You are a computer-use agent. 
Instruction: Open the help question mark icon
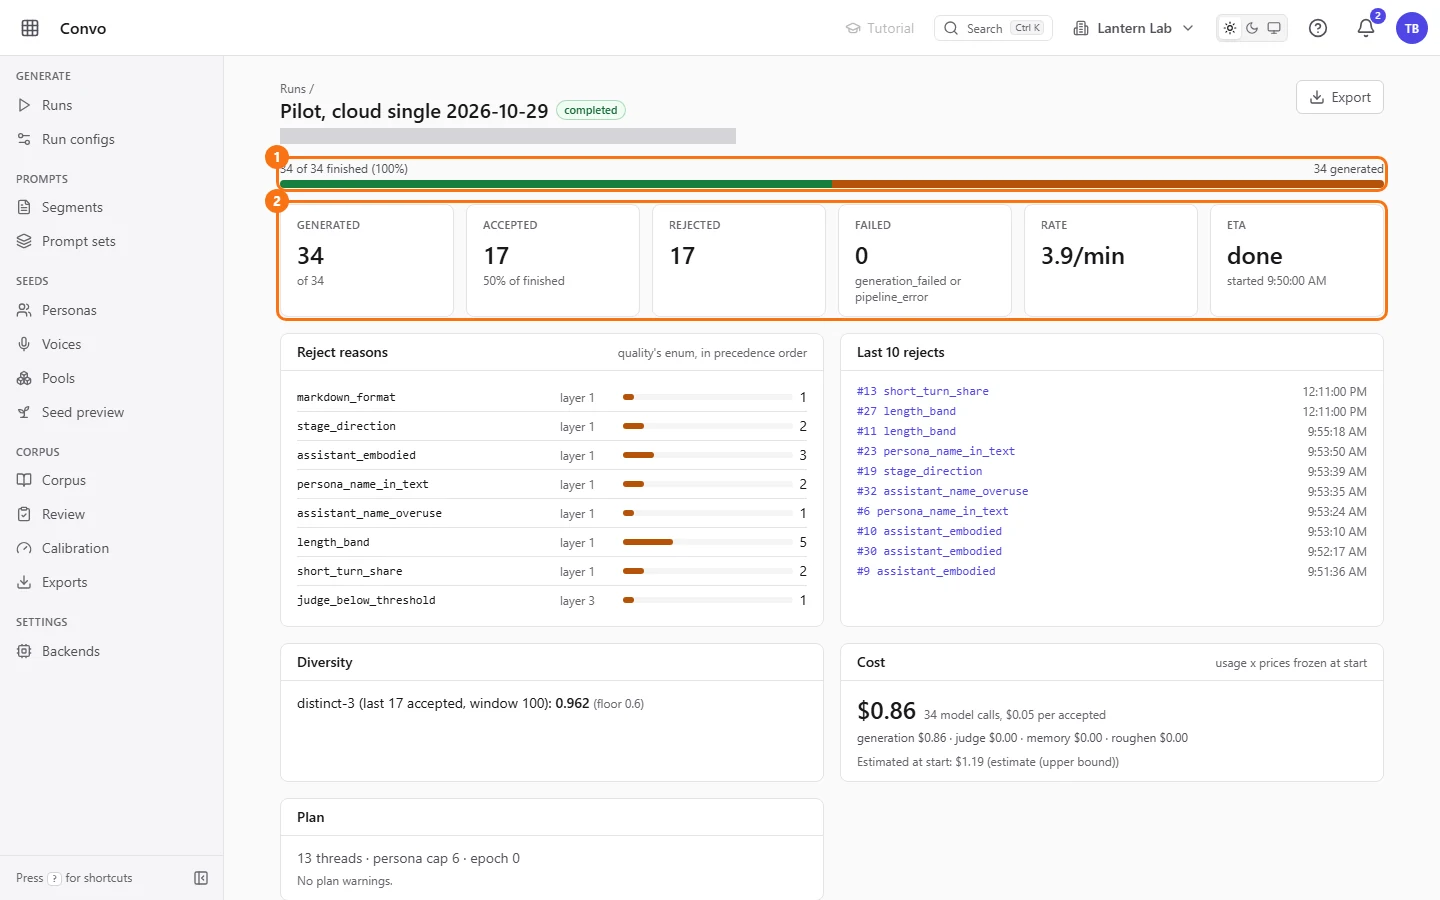(1318, 28)
